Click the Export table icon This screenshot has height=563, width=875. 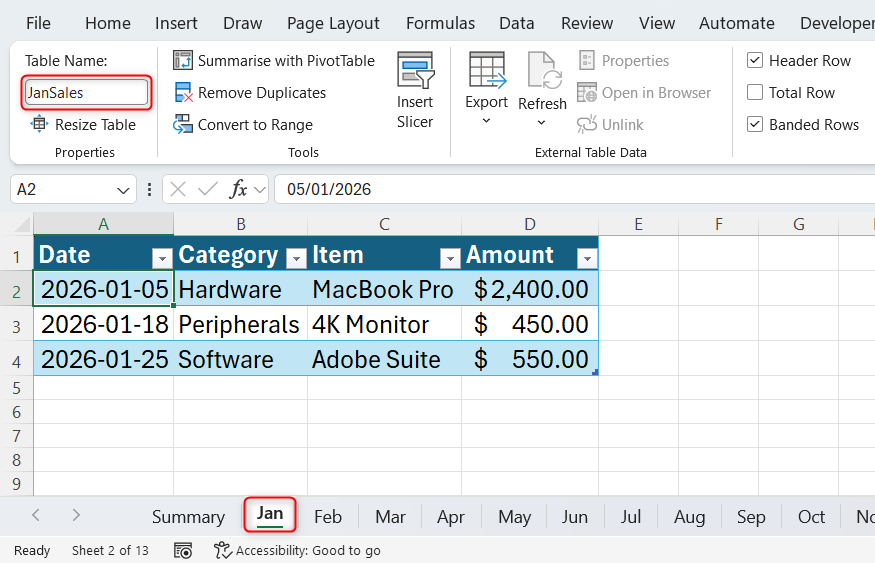[x=487, y=70]
